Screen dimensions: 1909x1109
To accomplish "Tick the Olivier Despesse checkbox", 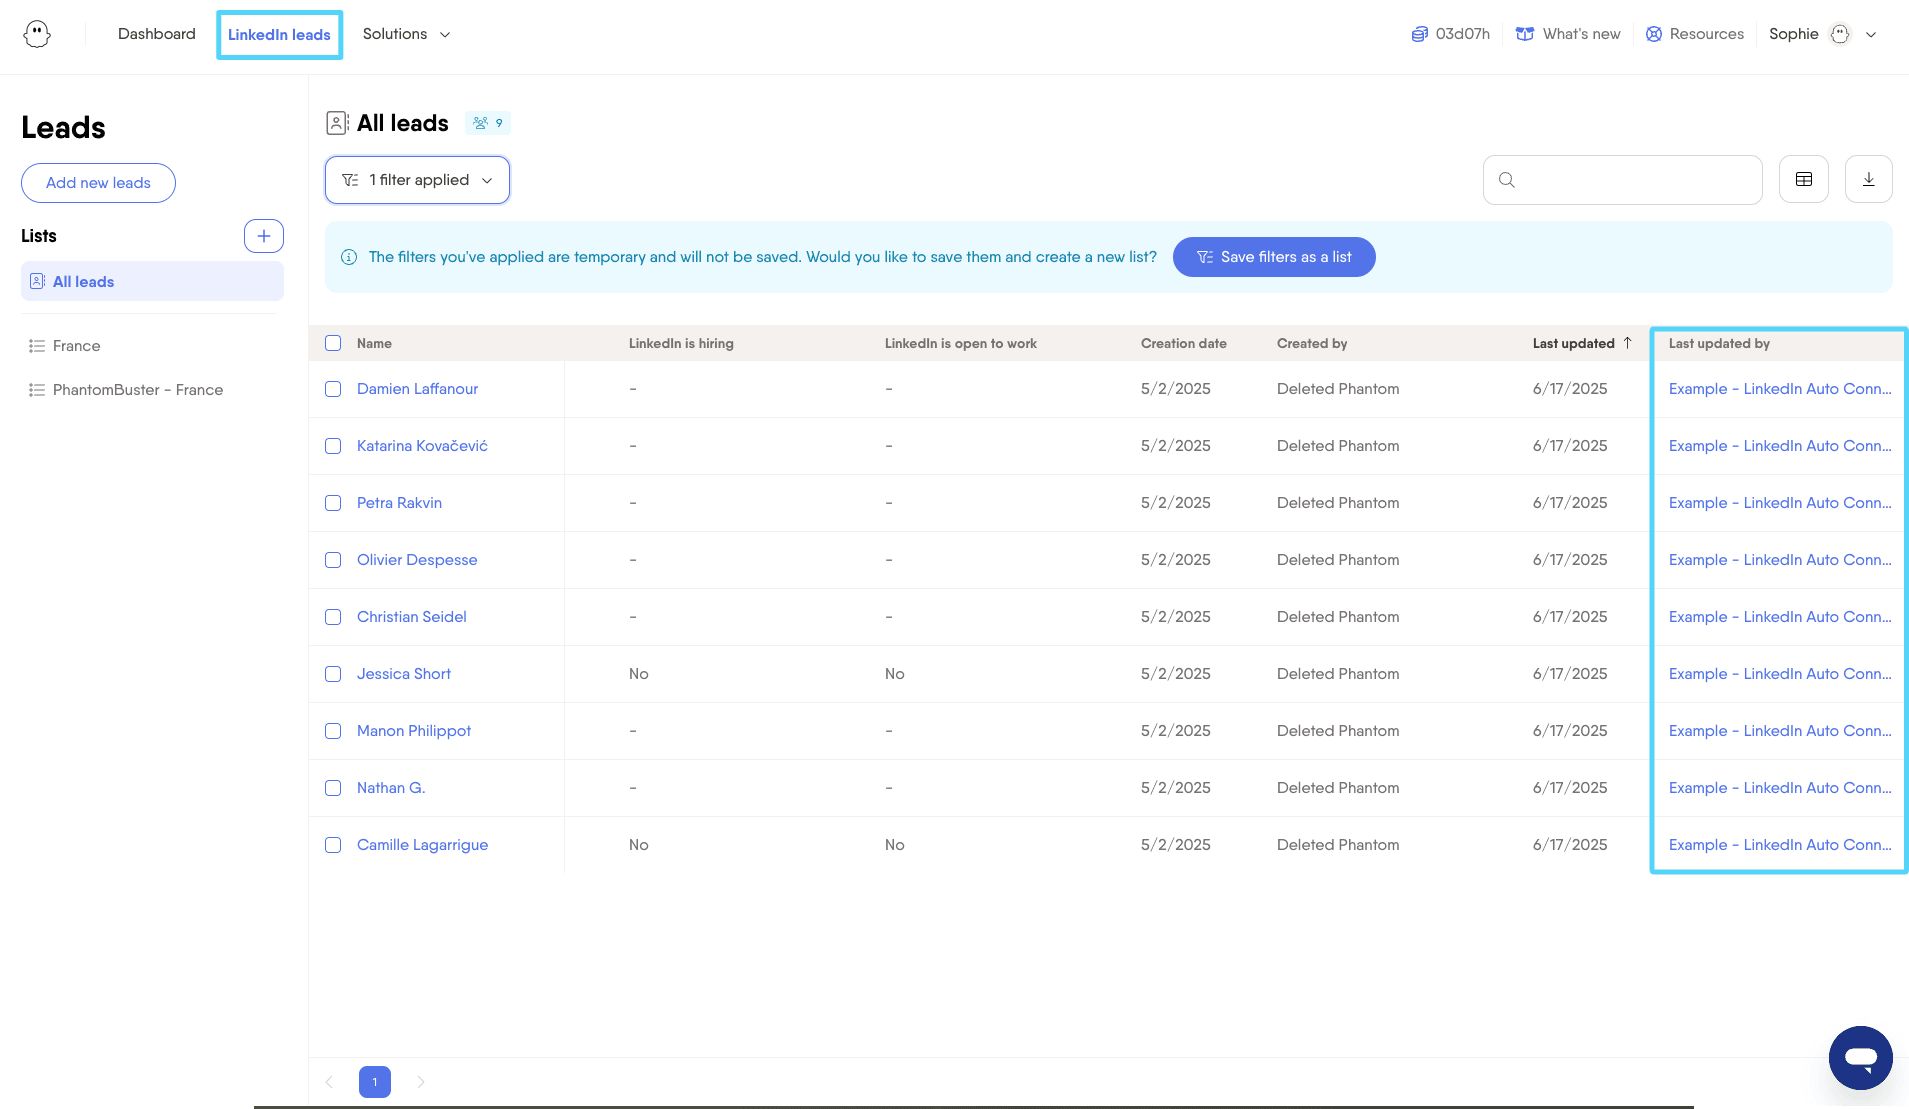I will click(x=333, y=560).
